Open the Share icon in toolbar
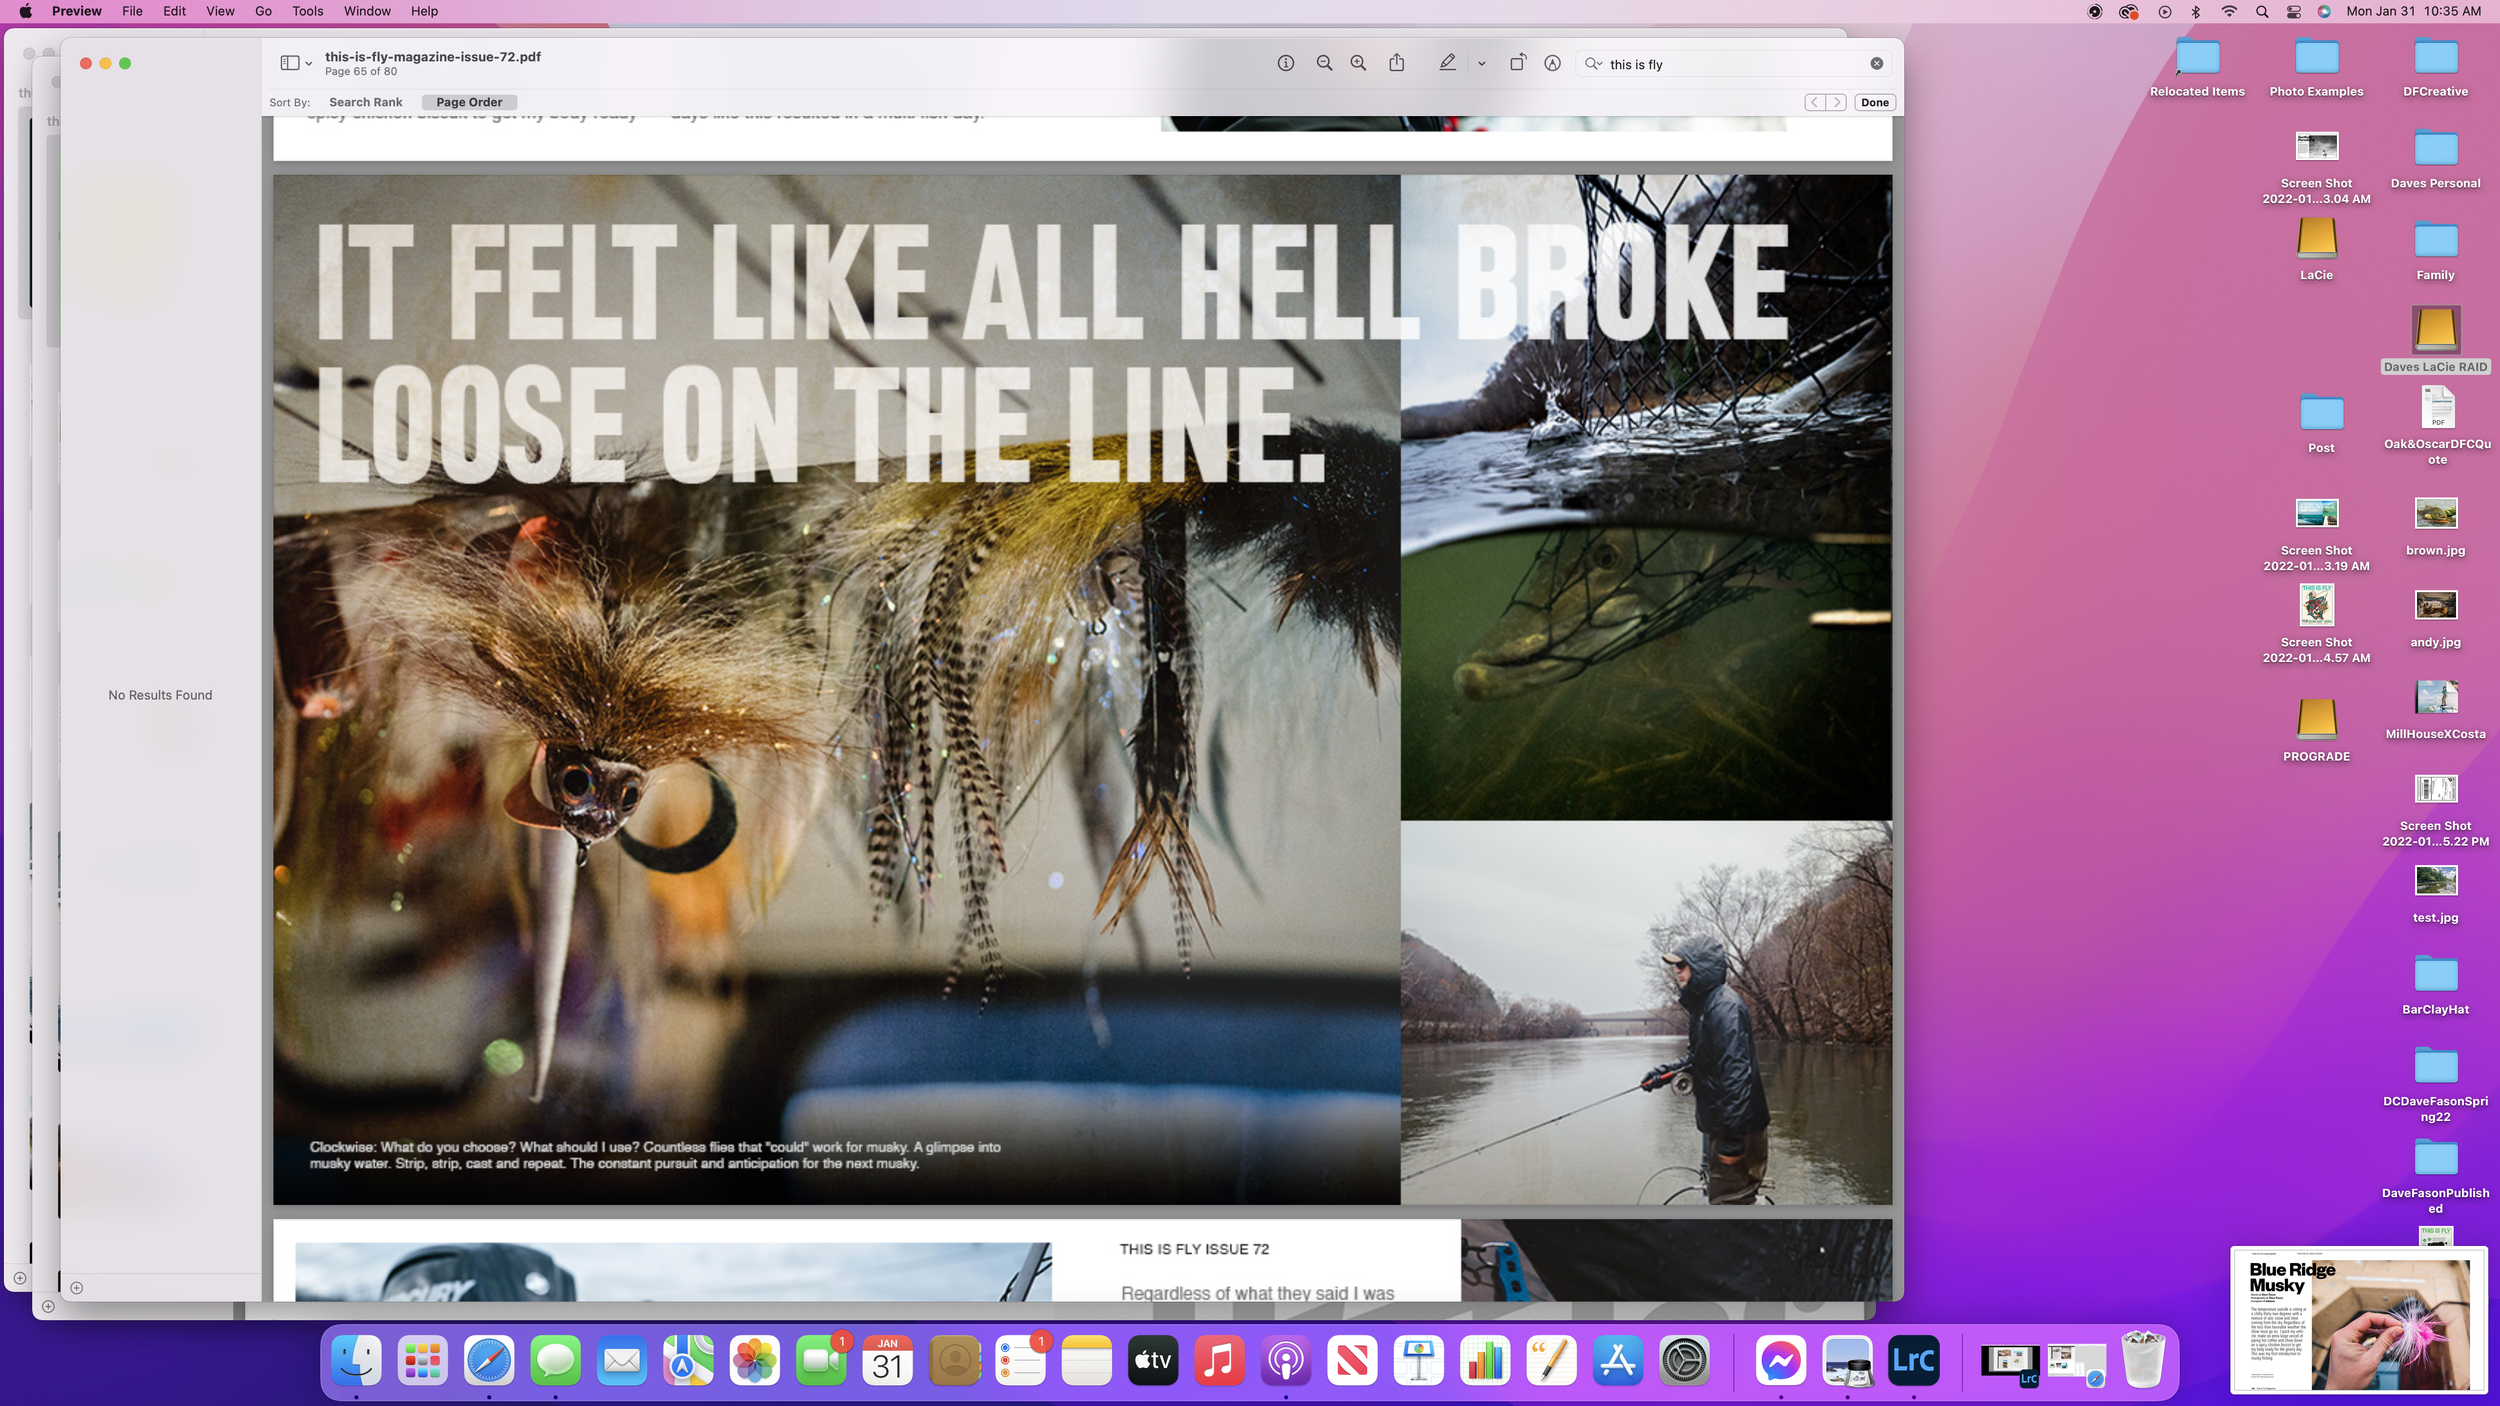The width and height of the screenshot is (2500, 1406). tap(1396, 63)
